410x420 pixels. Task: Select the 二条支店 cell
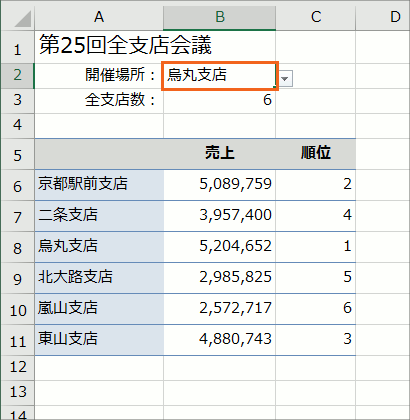point(99,216)
